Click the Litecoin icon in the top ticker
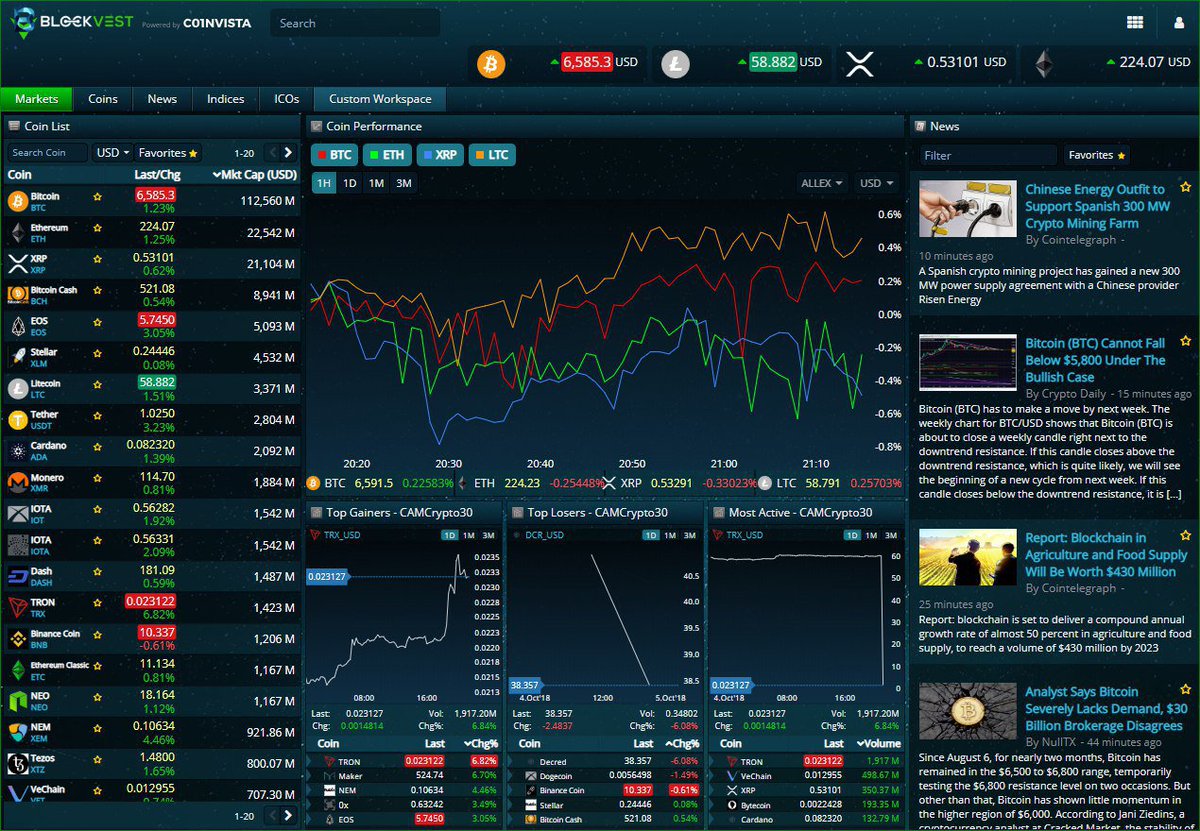Screen dimensions: 1200x831 pyautogui.click(x=675, y=64)
